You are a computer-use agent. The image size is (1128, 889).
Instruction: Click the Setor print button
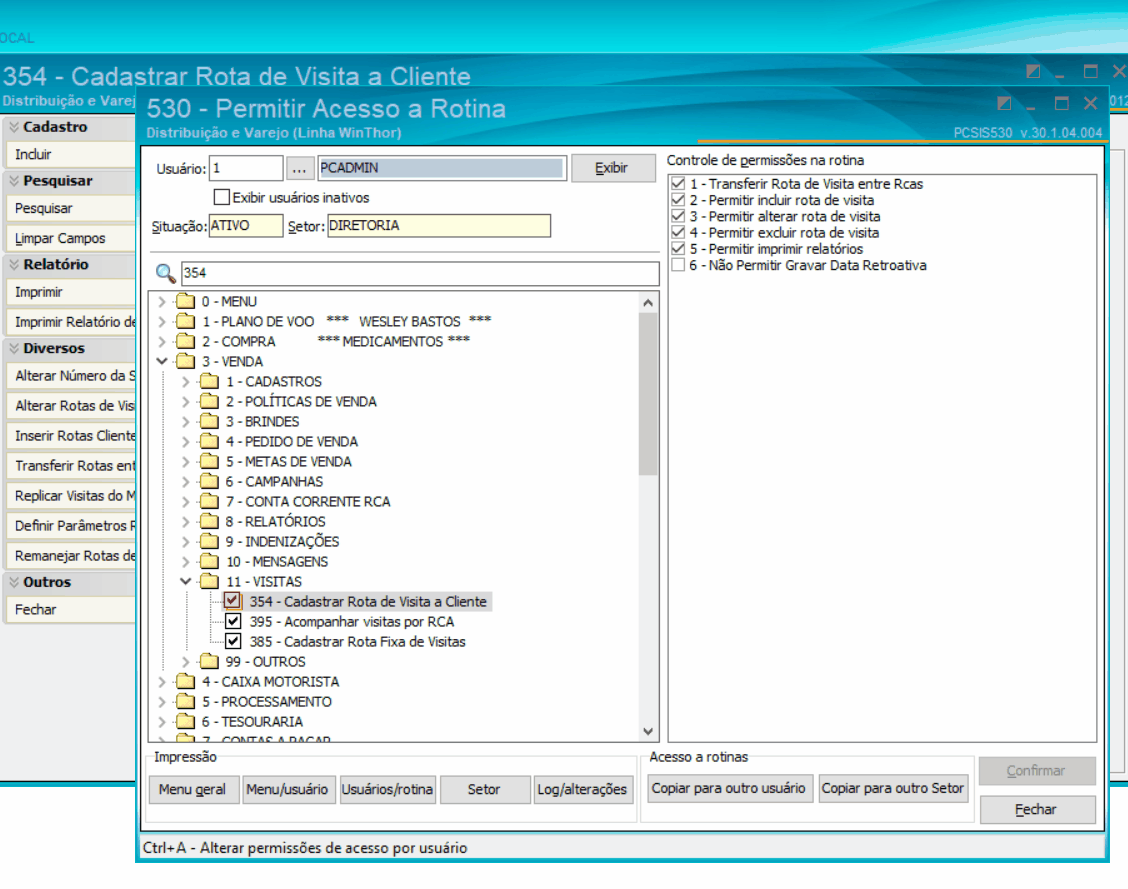coord(485,789)
